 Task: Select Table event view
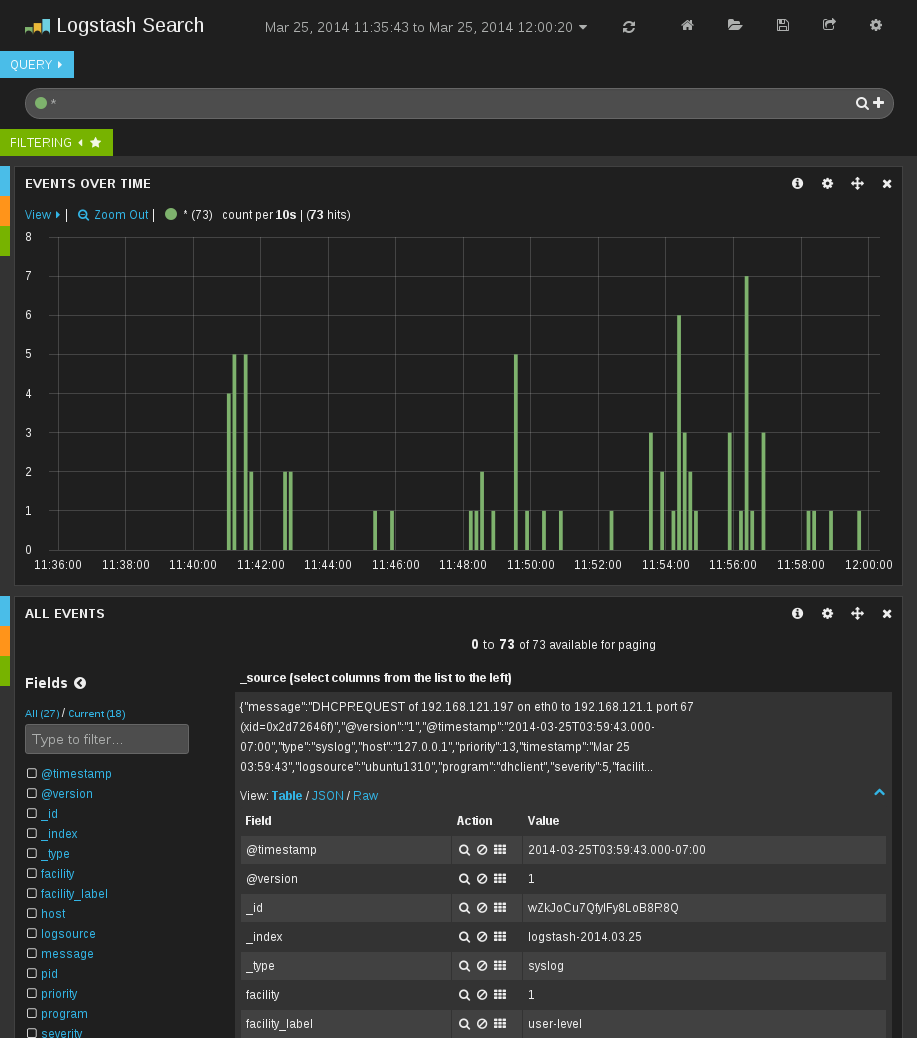click(287, 796)
